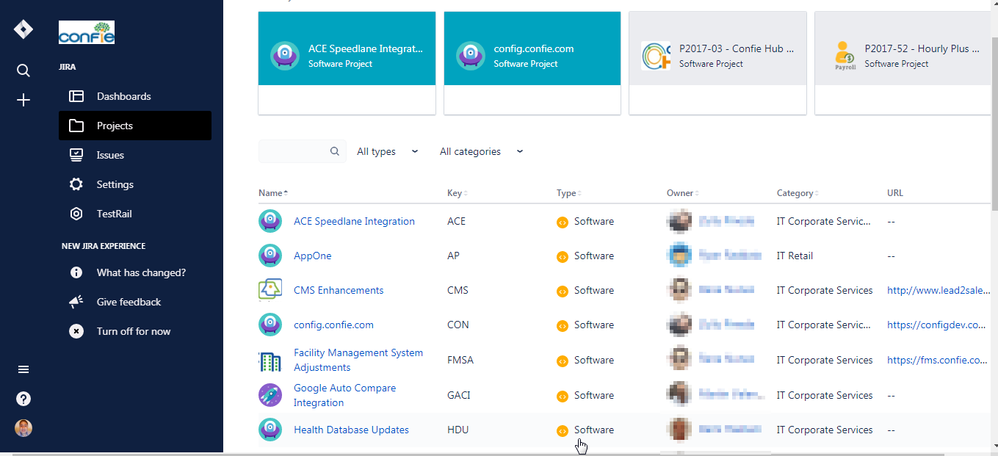Image resolution: width=998 pixels, height=456 pixels.
Task: Sort by the Owner column header
Action: coord(682,193)
